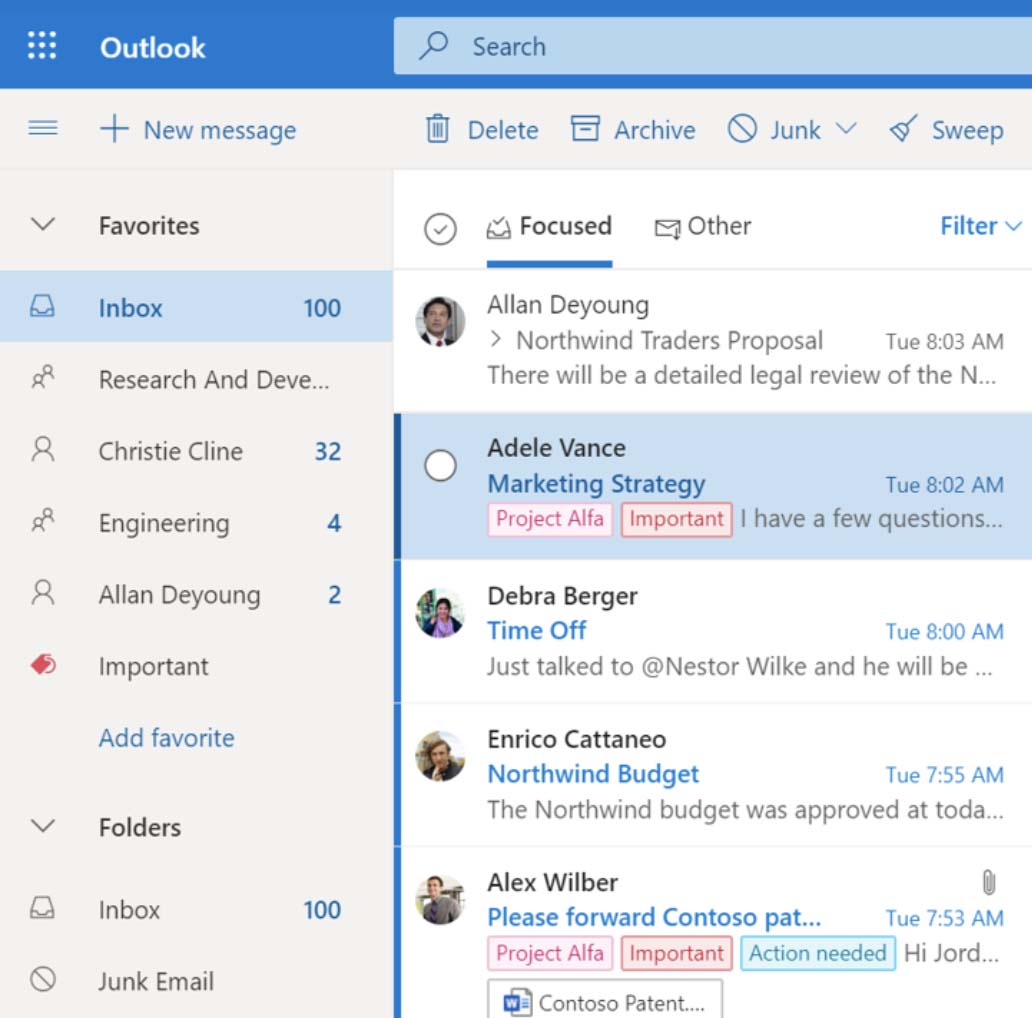Click the Other tab envelope icon

coord(667,228)
